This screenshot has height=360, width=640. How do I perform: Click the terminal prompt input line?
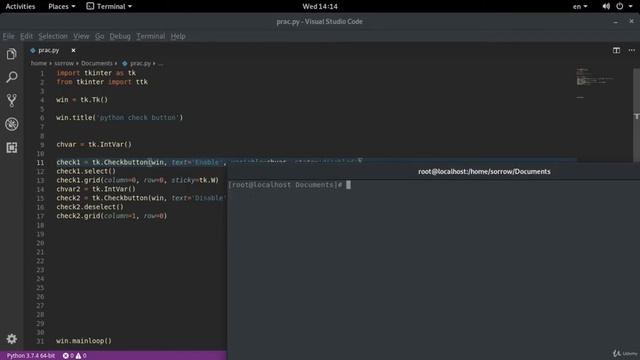(289, 185)
